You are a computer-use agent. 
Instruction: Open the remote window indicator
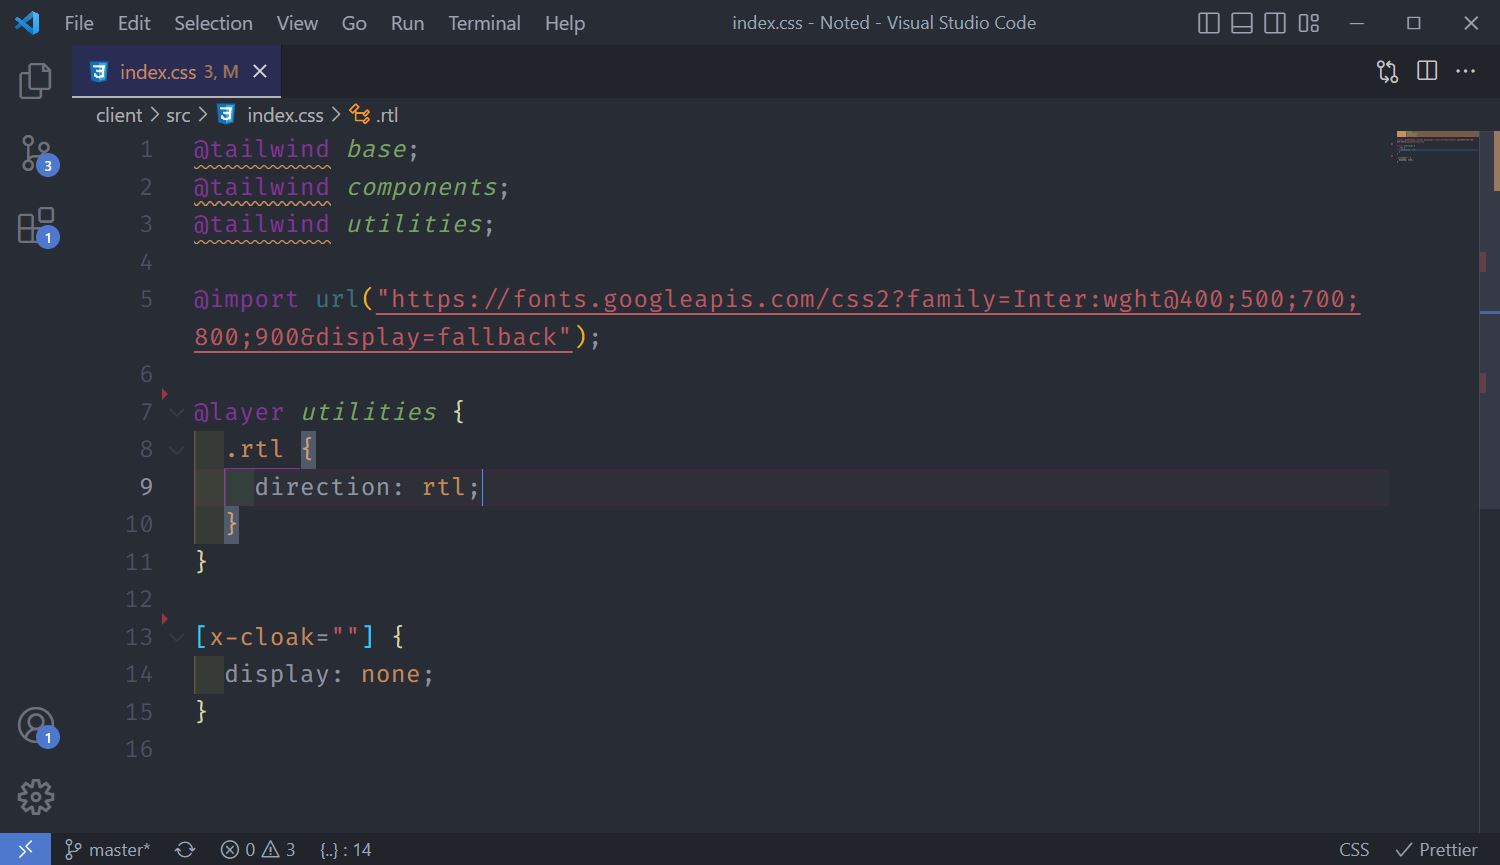25,849
